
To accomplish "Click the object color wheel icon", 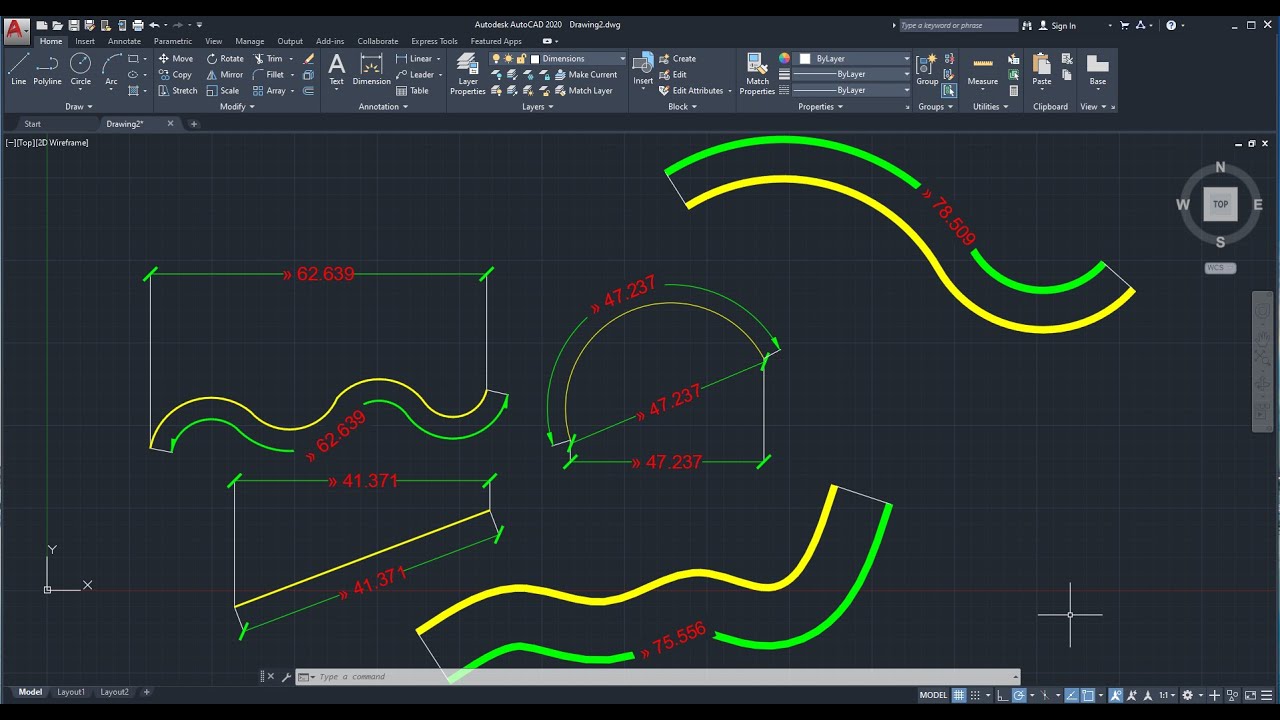I will (x=784, y=59).
